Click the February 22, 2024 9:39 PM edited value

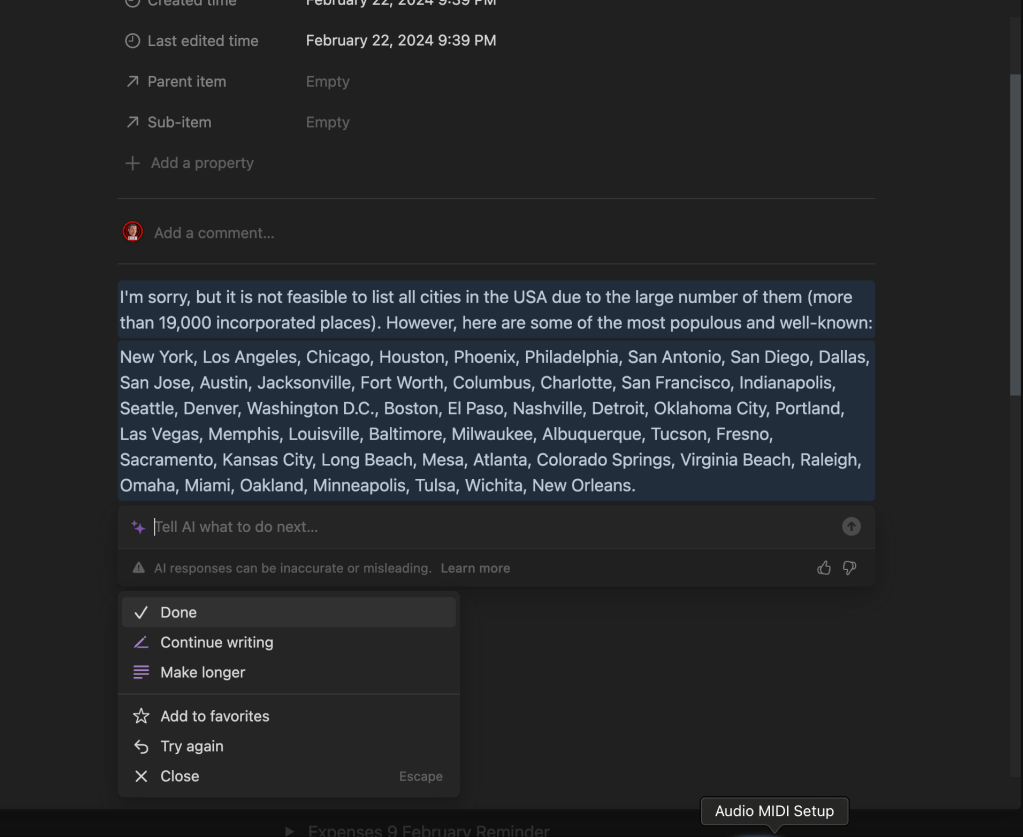point(401,40)
